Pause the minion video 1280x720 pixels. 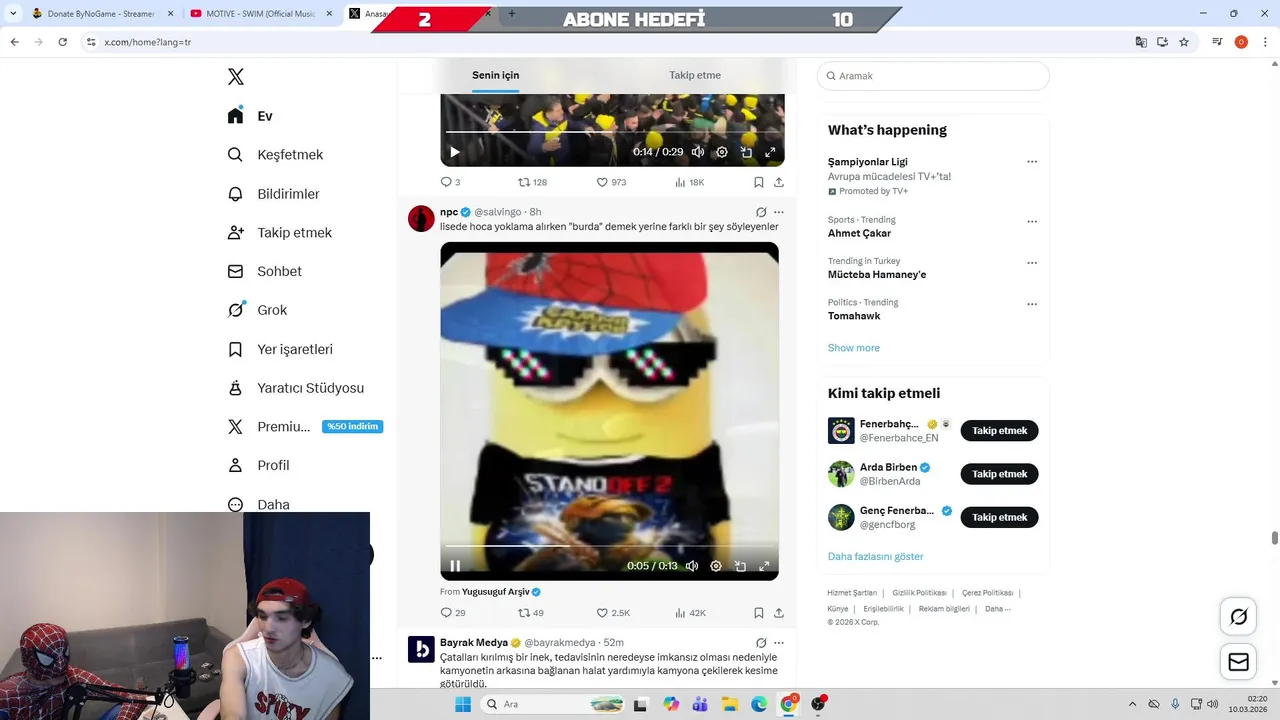click(x=455, y=566)
